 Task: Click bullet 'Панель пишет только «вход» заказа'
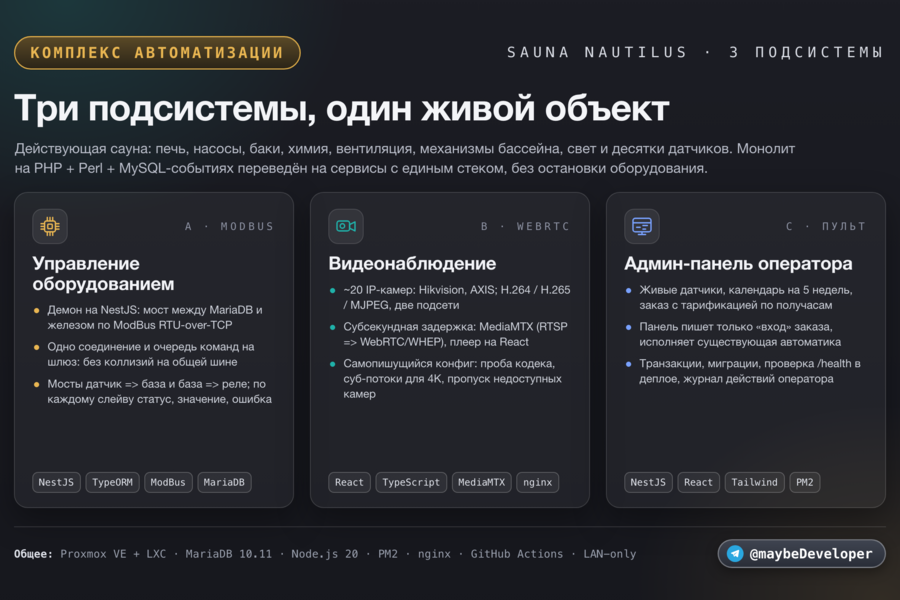coord(740,334)
